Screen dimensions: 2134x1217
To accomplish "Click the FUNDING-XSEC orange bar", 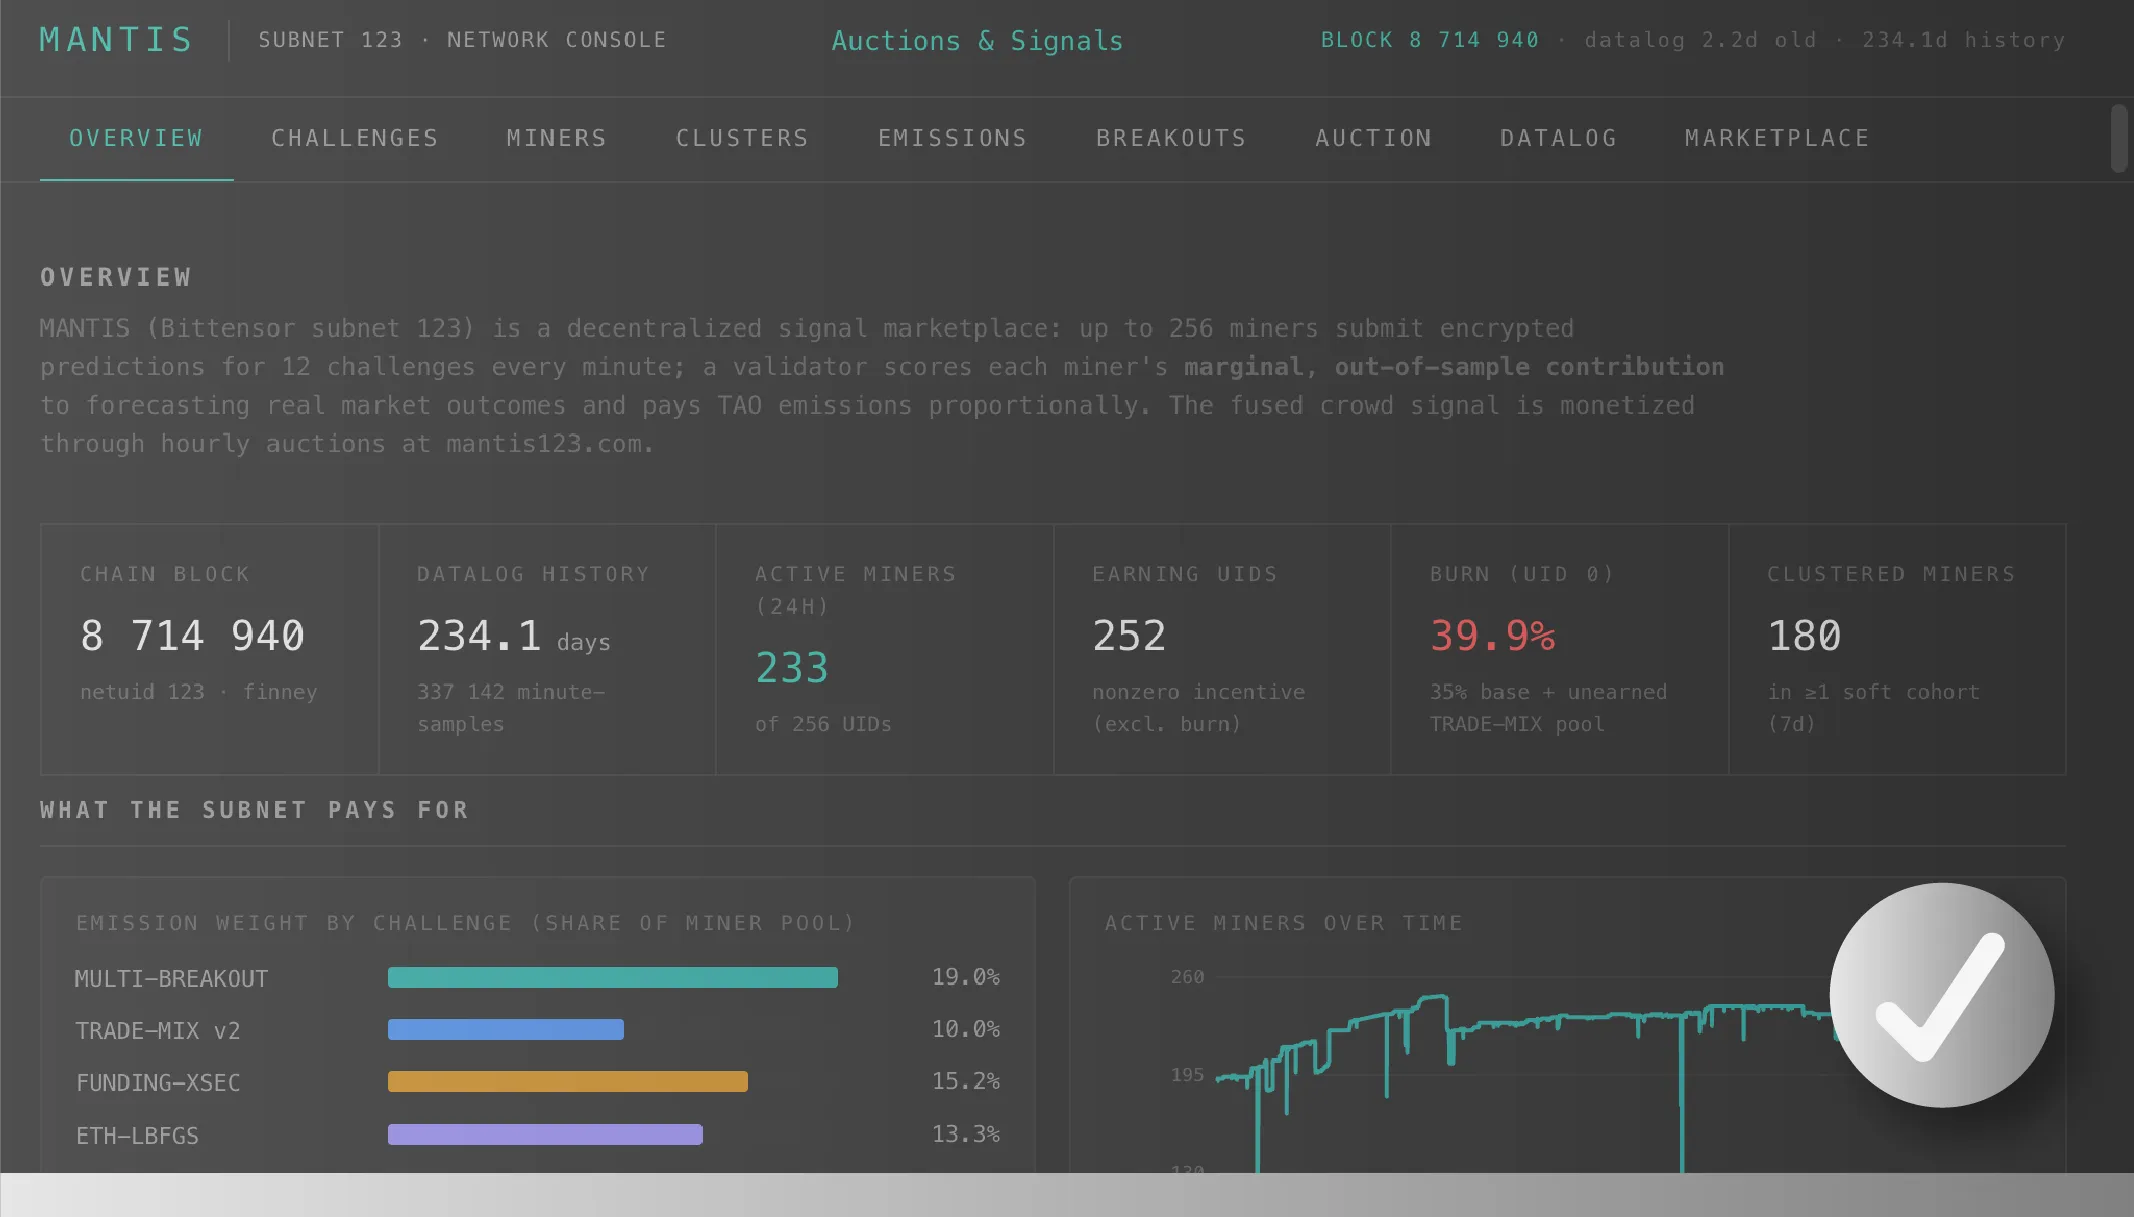I will (568, 1082).
